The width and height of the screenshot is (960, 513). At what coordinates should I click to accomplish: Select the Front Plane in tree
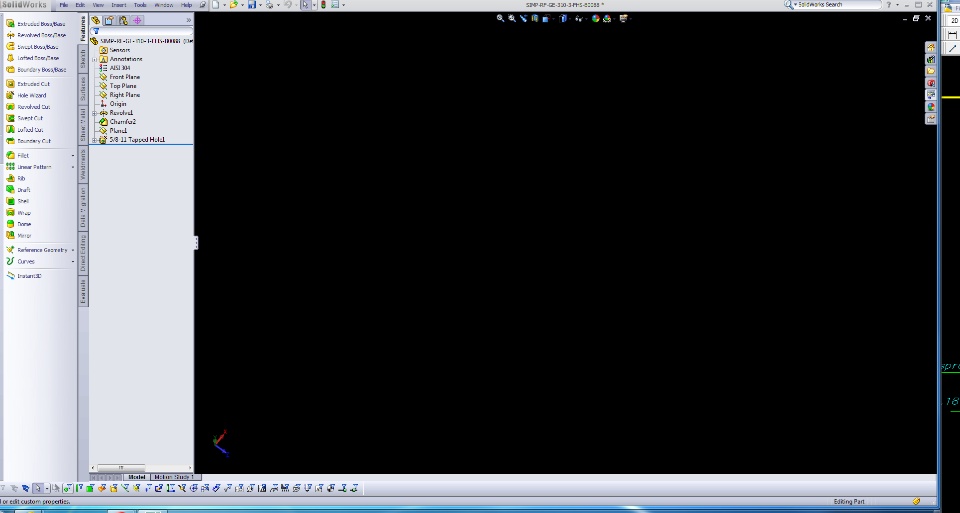coord(120,77)
